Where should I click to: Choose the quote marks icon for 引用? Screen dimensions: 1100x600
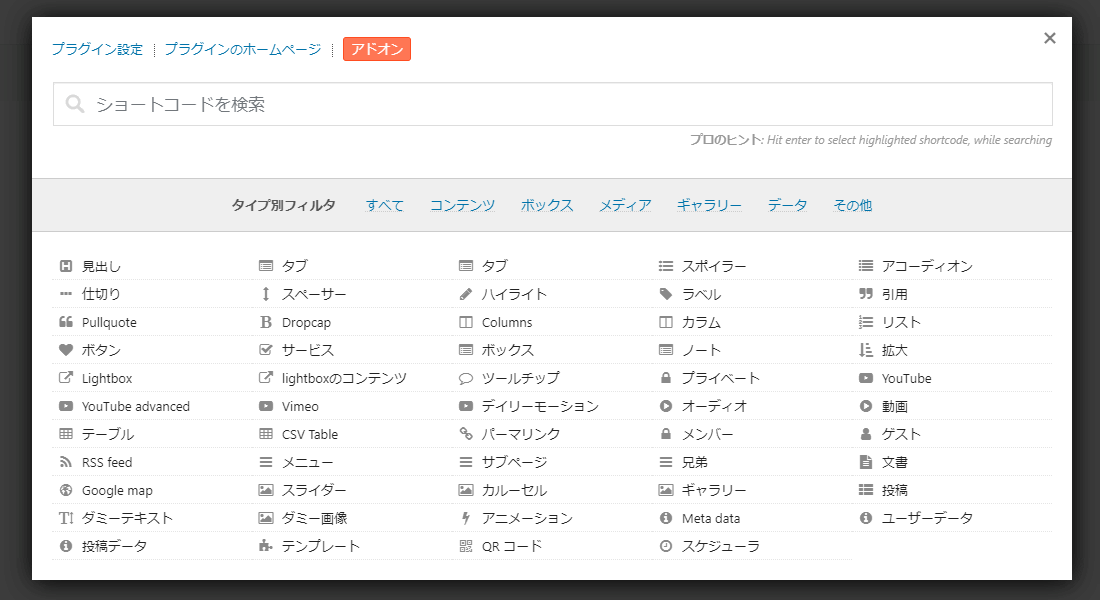tap(866, 294)
